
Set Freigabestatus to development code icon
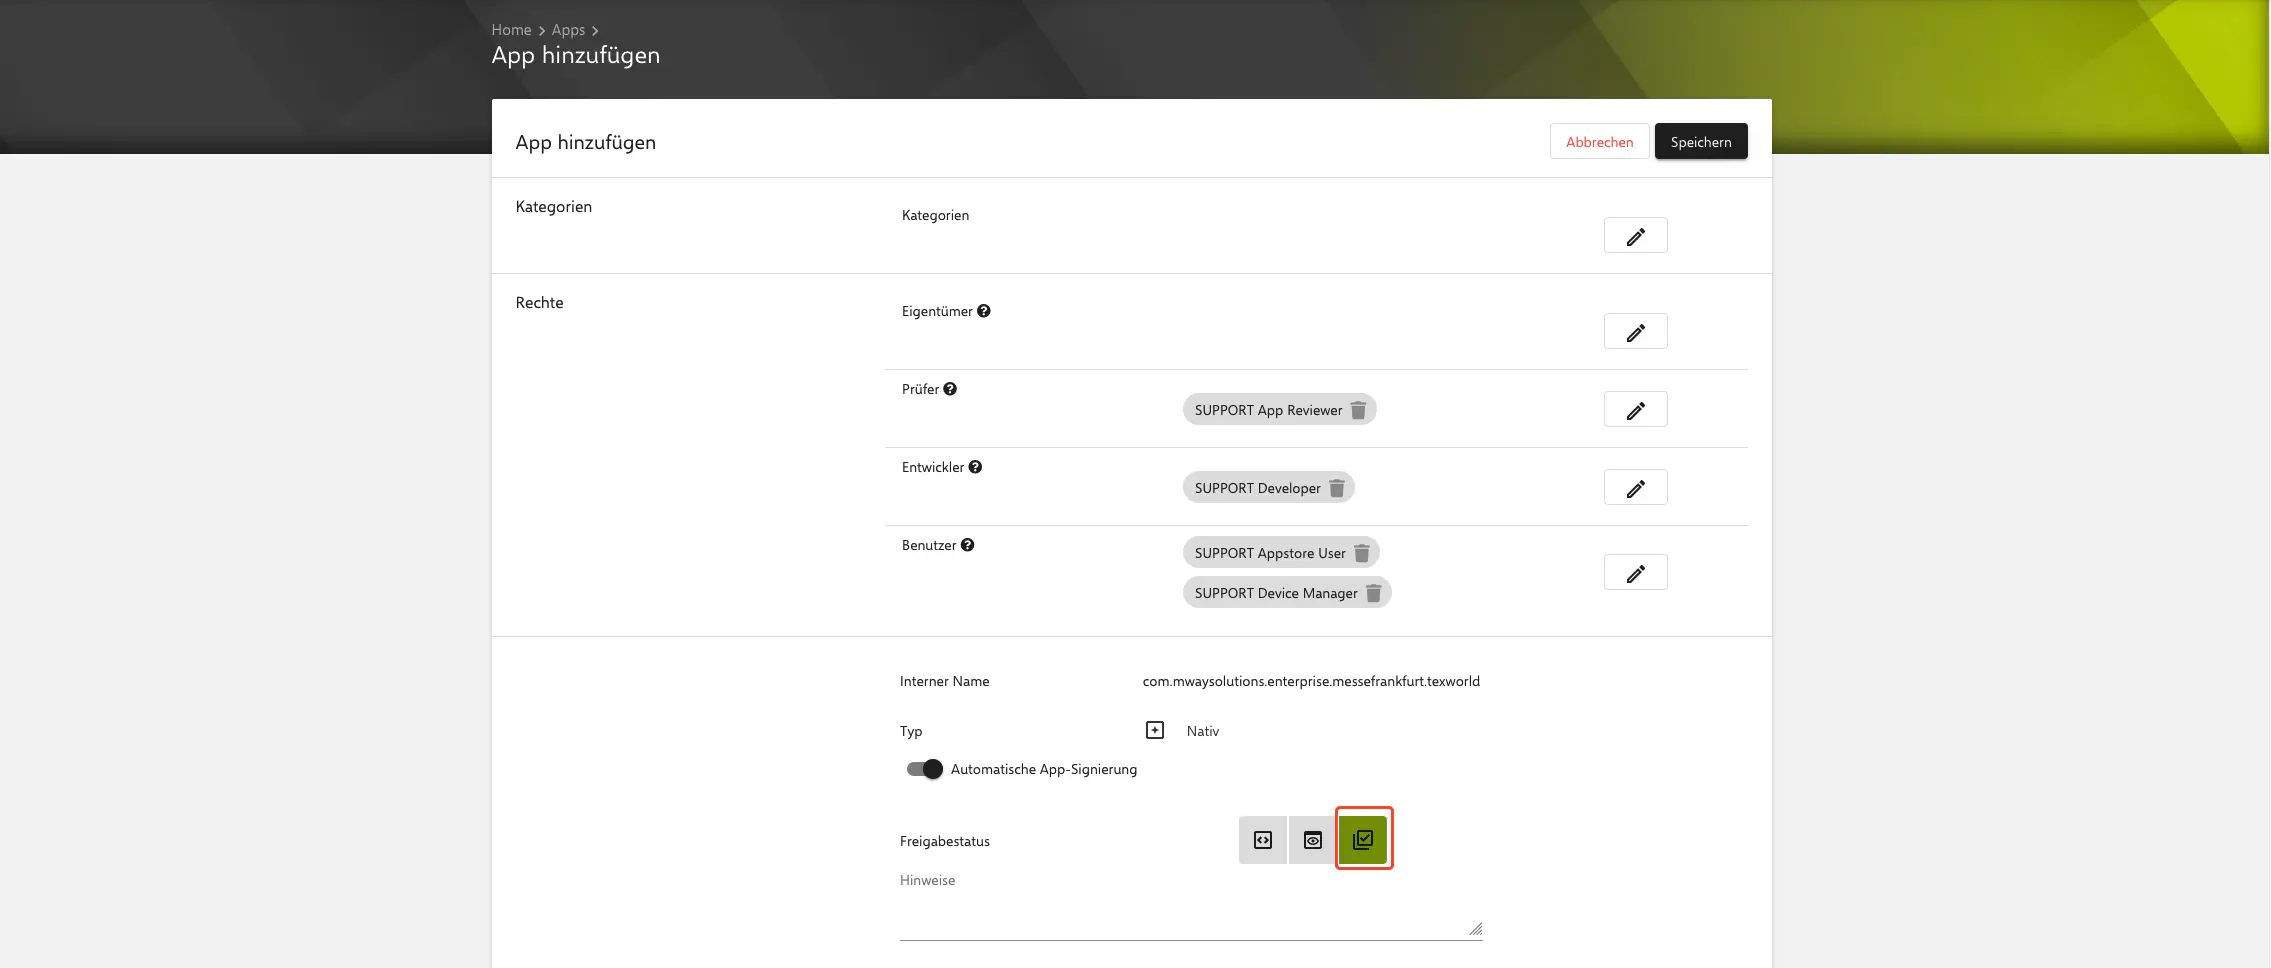point(1263,840)
